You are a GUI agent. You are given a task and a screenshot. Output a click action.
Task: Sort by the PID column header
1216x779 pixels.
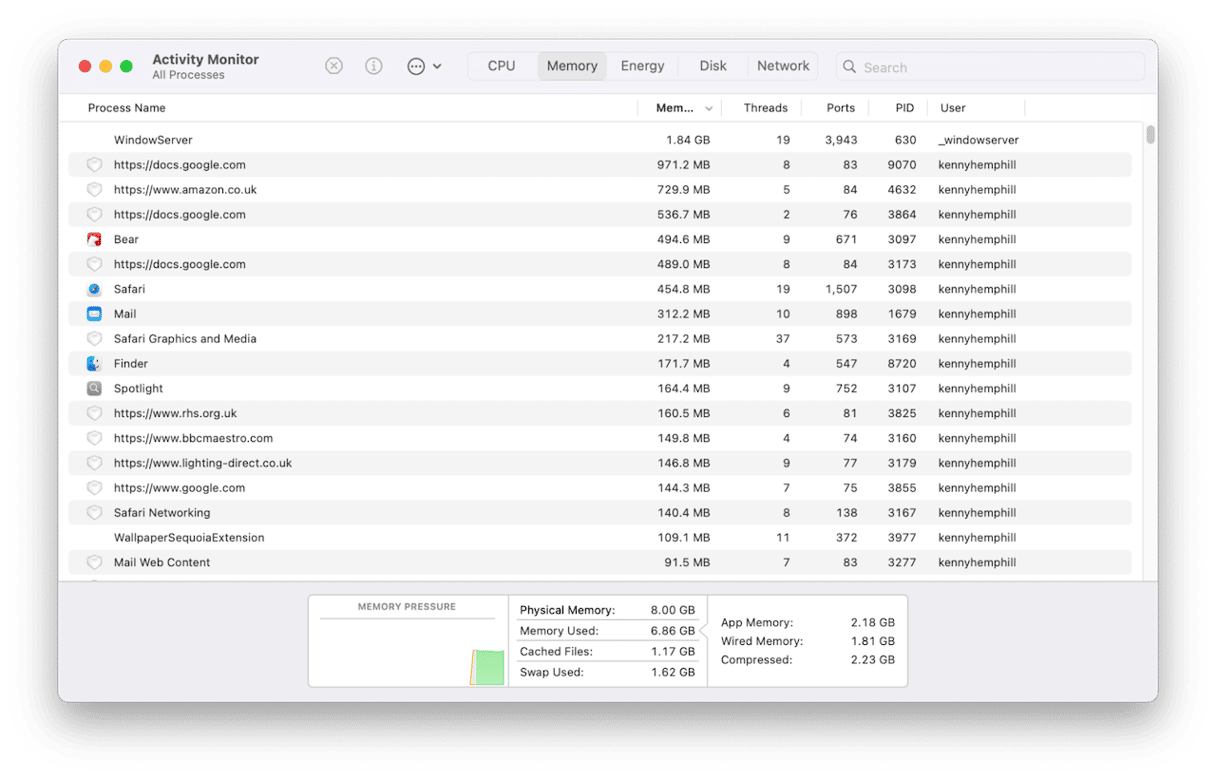click(904, 108)
